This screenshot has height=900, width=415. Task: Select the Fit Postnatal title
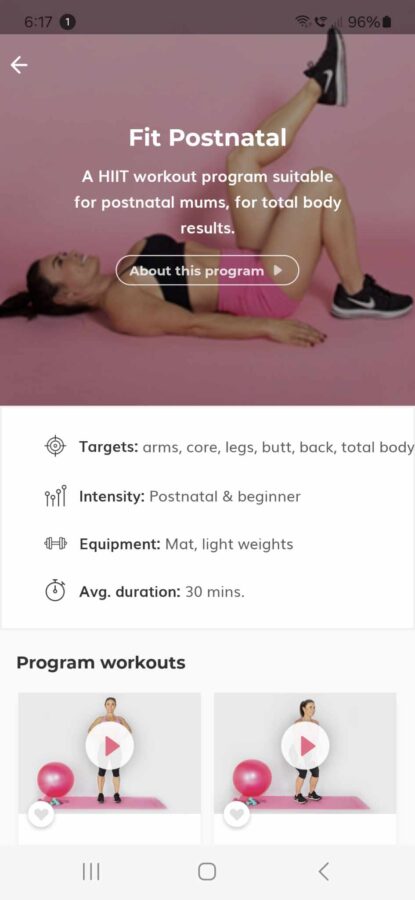(207, 138)
